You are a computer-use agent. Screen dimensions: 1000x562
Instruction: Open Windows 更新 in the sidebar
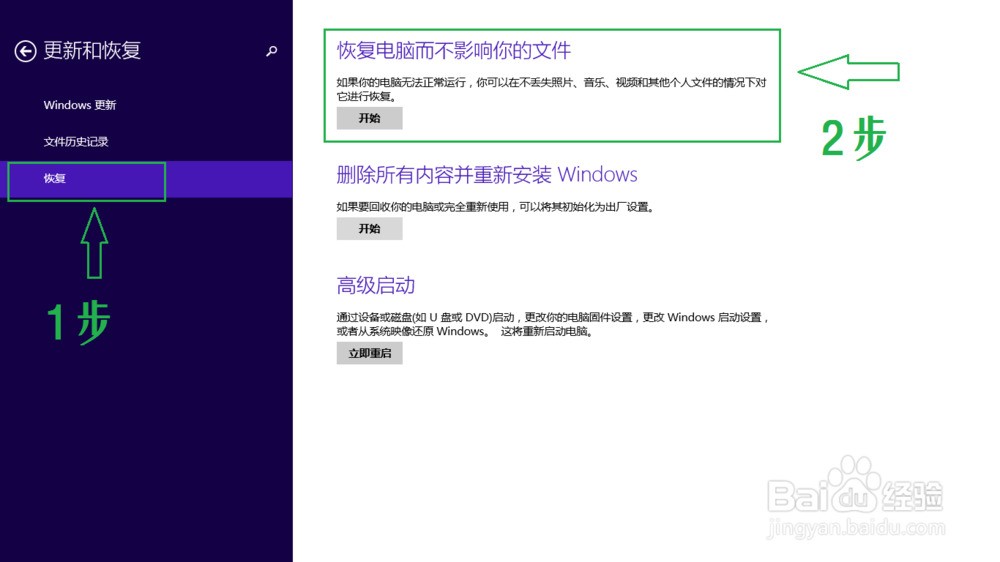(x=80, y=105)
